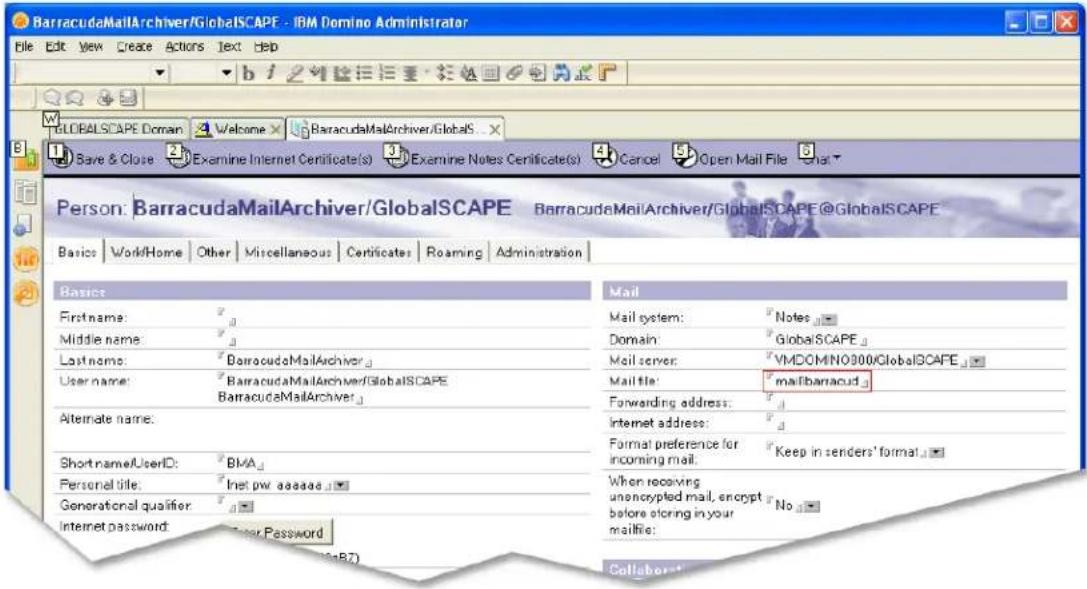1087x589 pixels.
Task: Switch to the Certificates tab
Action: click(x=379, y=252)
